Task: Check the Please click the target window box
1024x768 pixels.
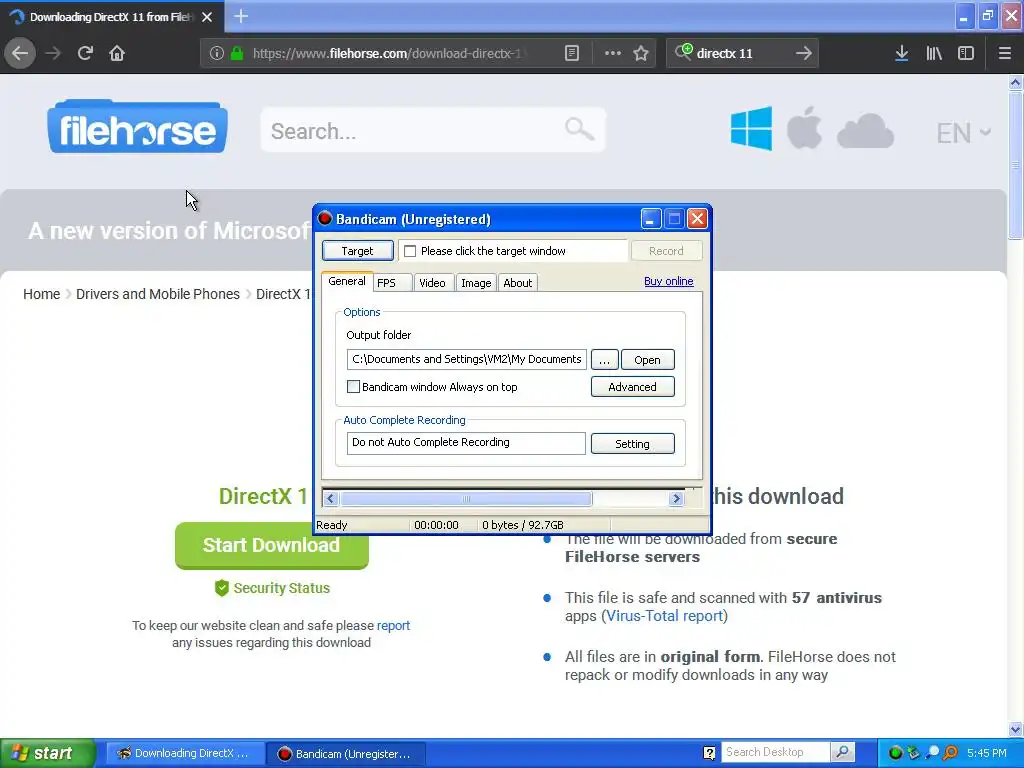Action: click(x=410, y=251)
